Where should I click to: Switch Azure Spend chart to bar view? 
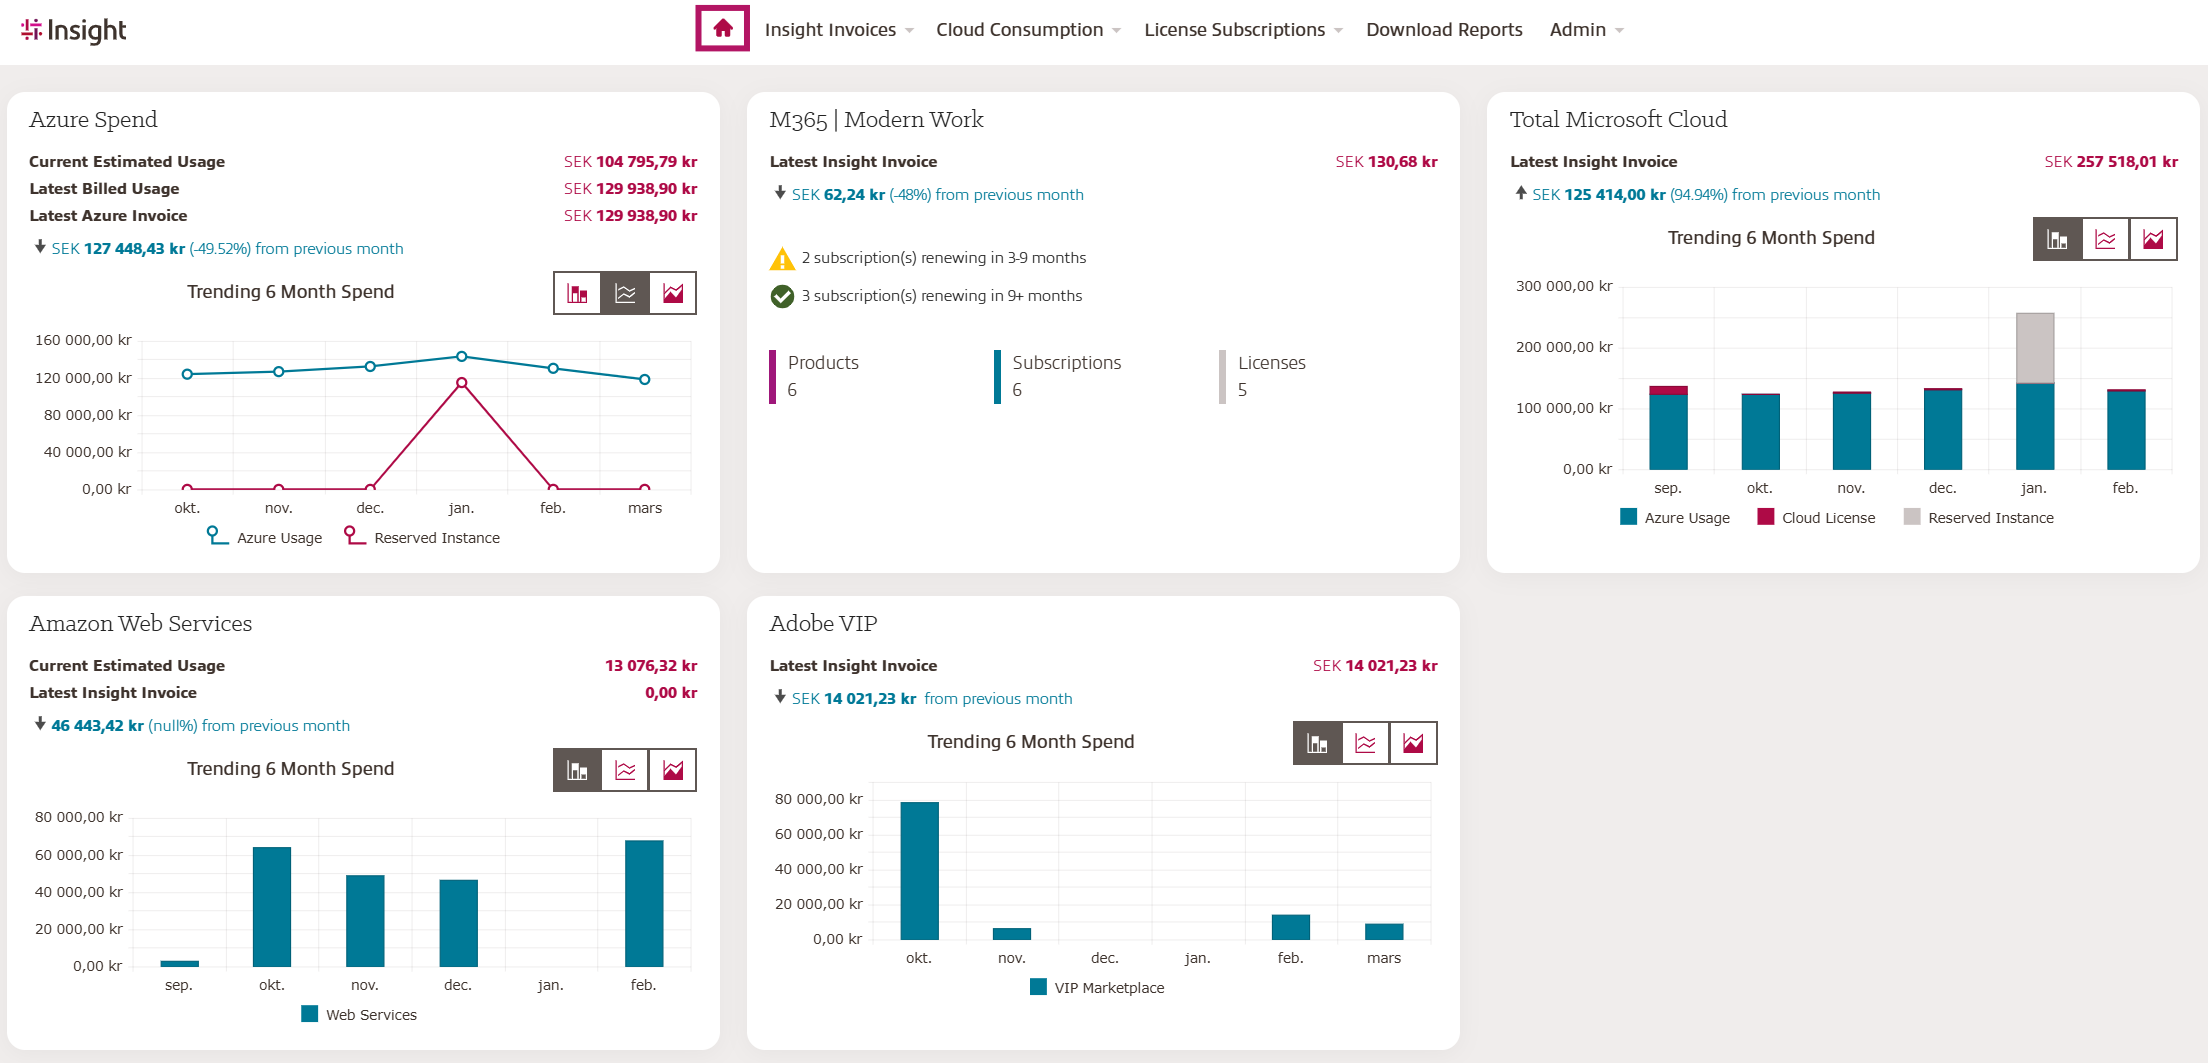(578, 293)
